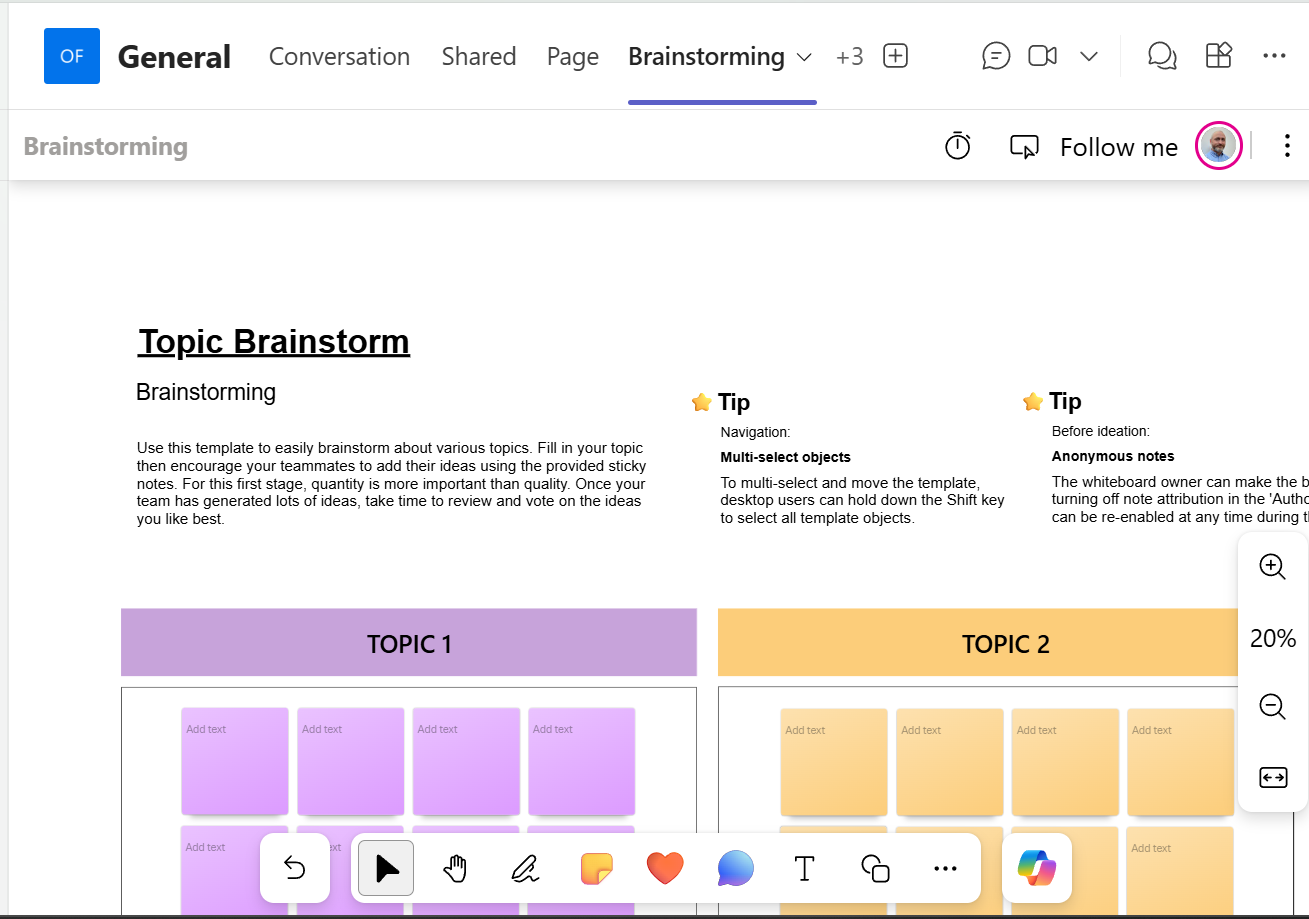Viewport: 1309px width, 919px height.
Task: Launch Copilot in the whiteboard
Action: [x=1037, y=868]
